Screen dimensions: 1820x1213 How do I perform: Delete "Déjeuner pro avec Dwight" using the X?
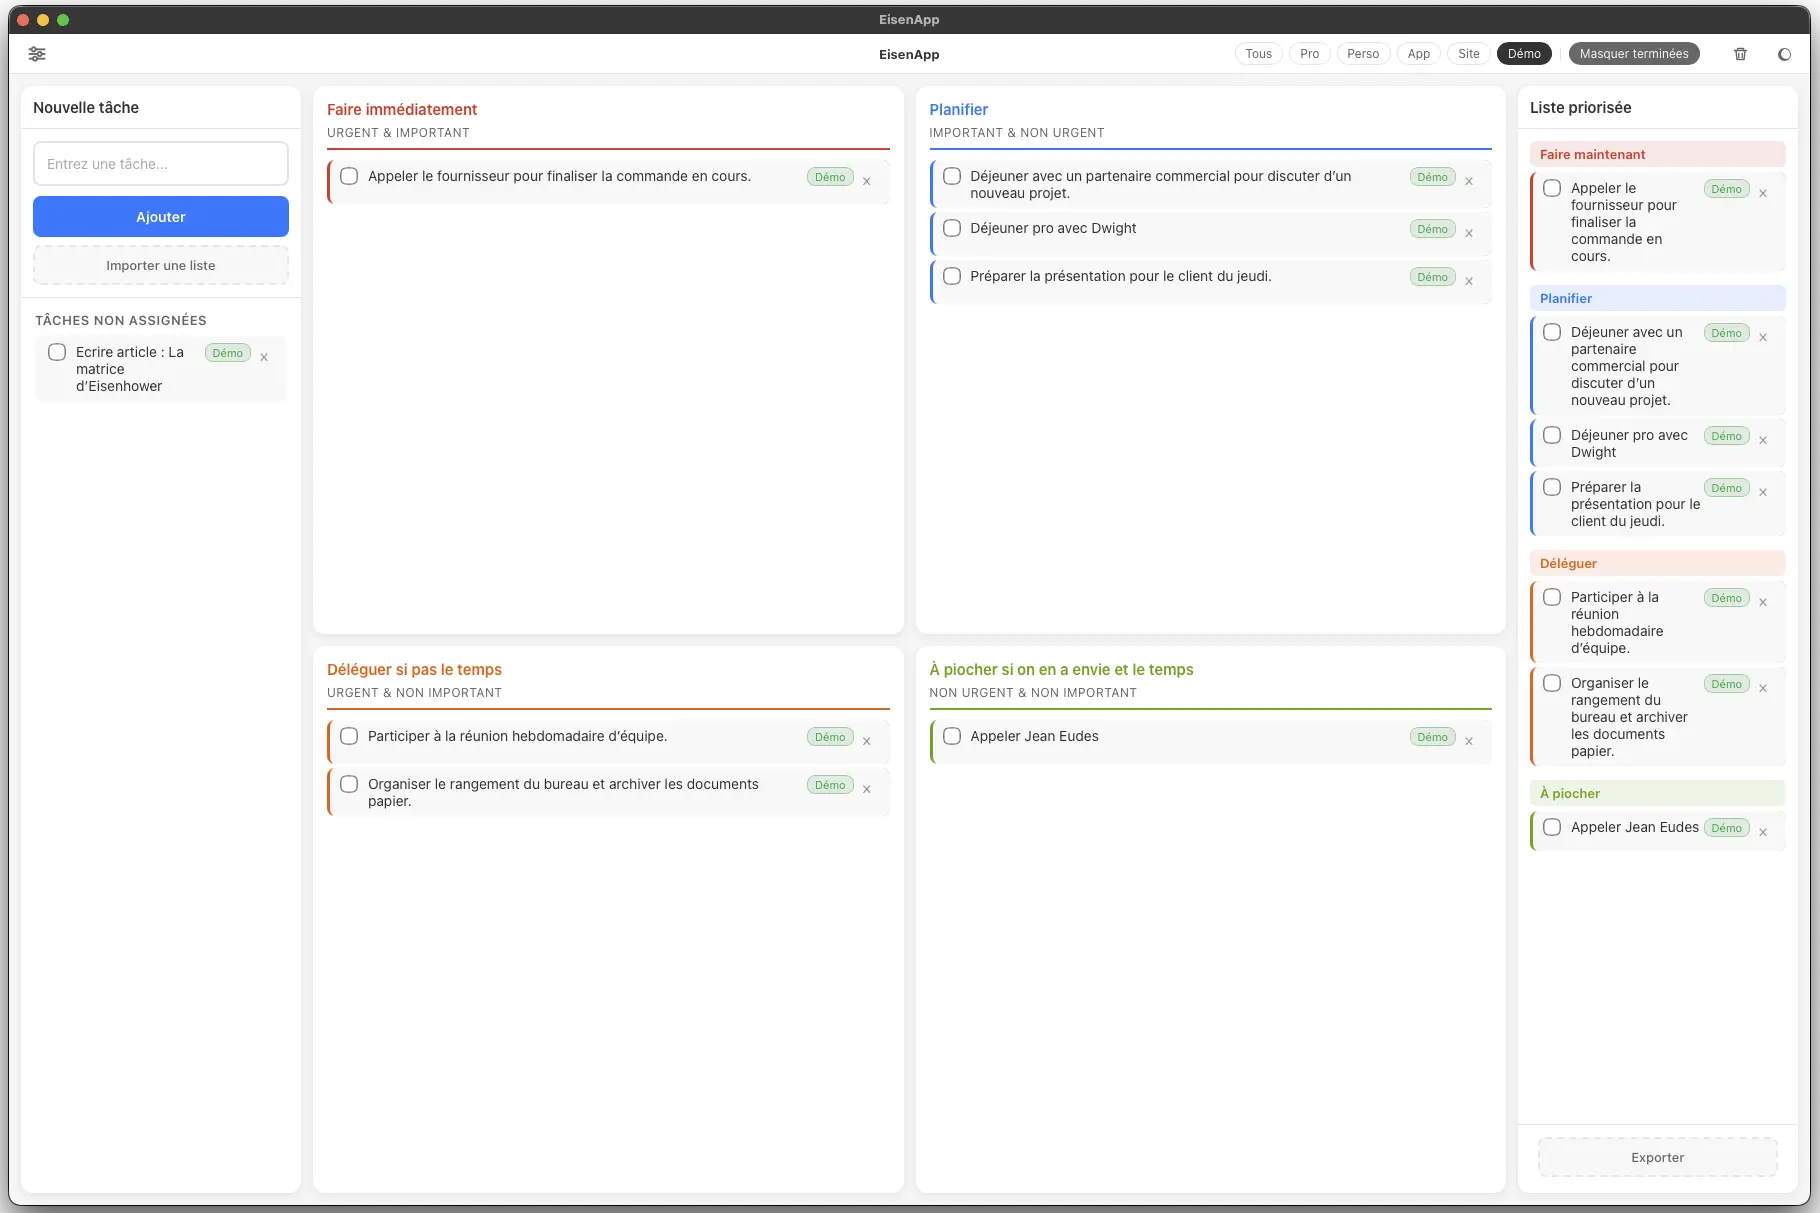pos(1469,232)
